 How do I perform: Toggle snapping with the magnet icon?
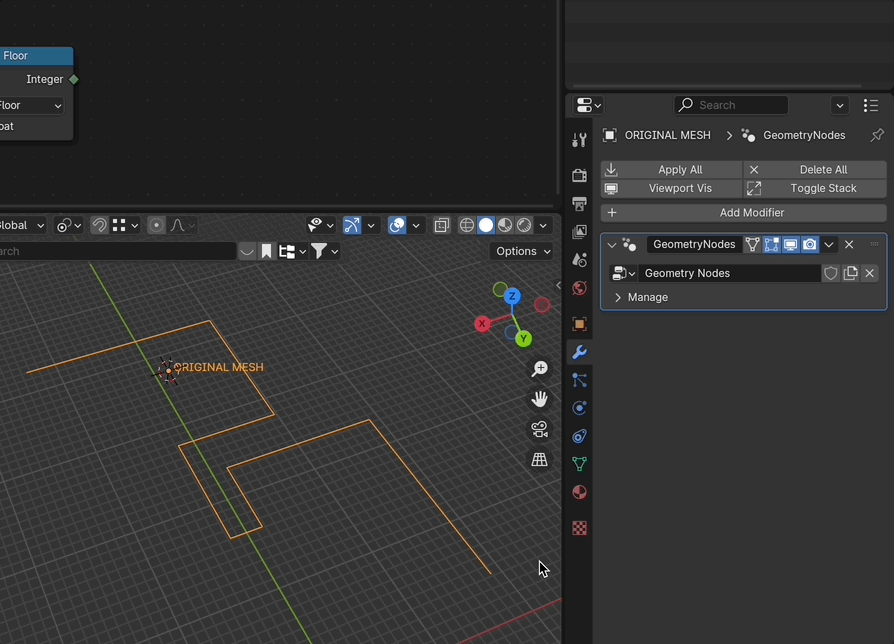point(99,225)
